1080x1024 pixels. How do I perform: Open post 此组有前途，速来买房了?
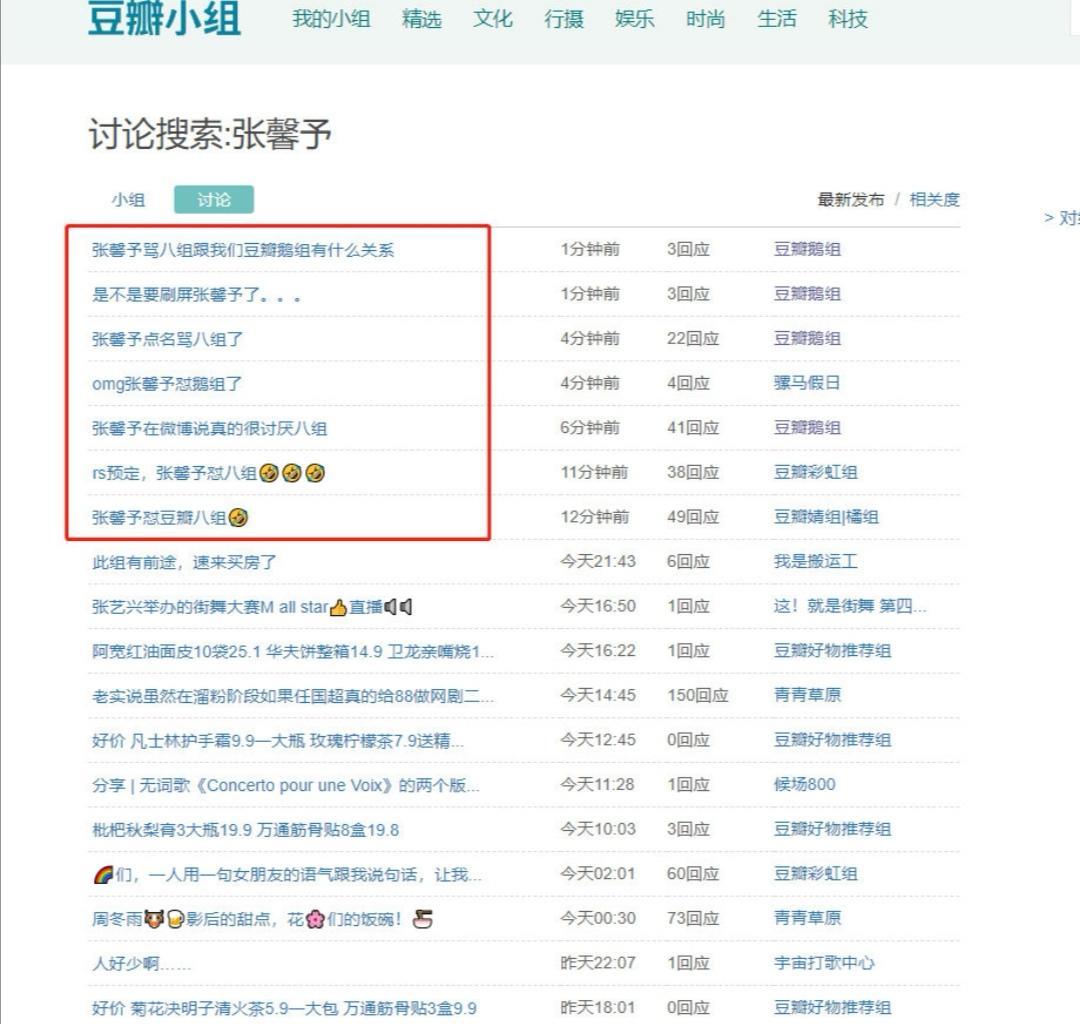(x=184, y=562)
